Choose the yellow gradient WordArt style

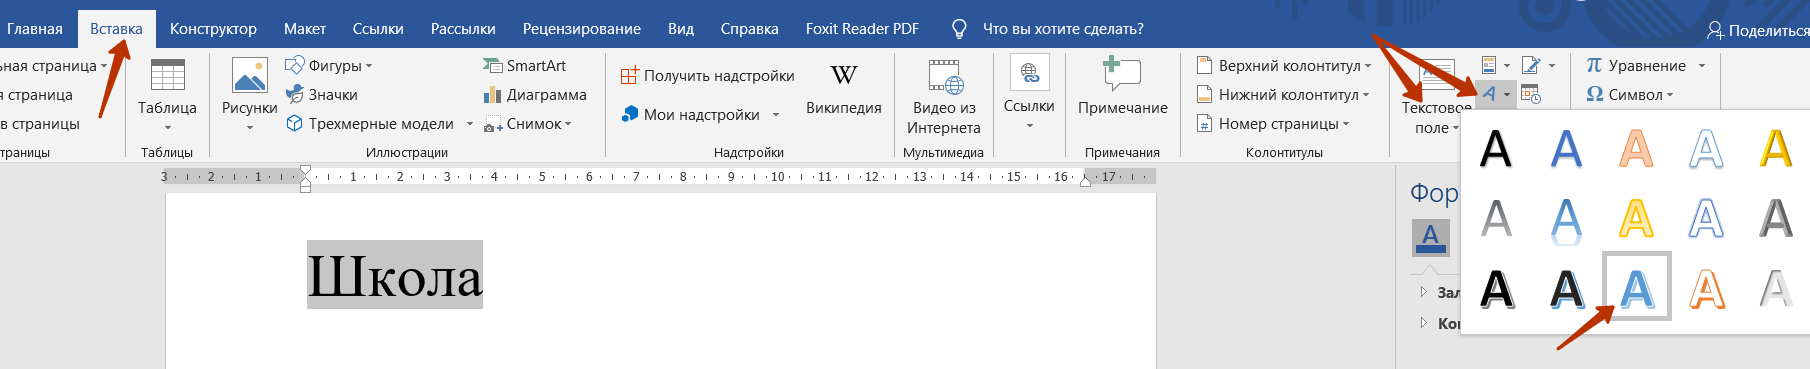1776,148
